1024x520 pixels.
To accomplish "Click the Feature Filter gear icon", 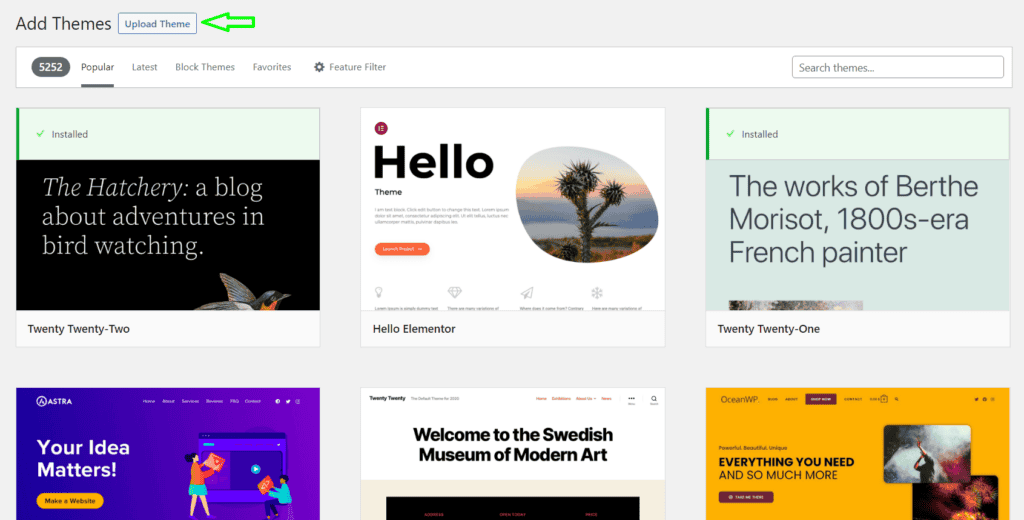I will tap(319, 67).
